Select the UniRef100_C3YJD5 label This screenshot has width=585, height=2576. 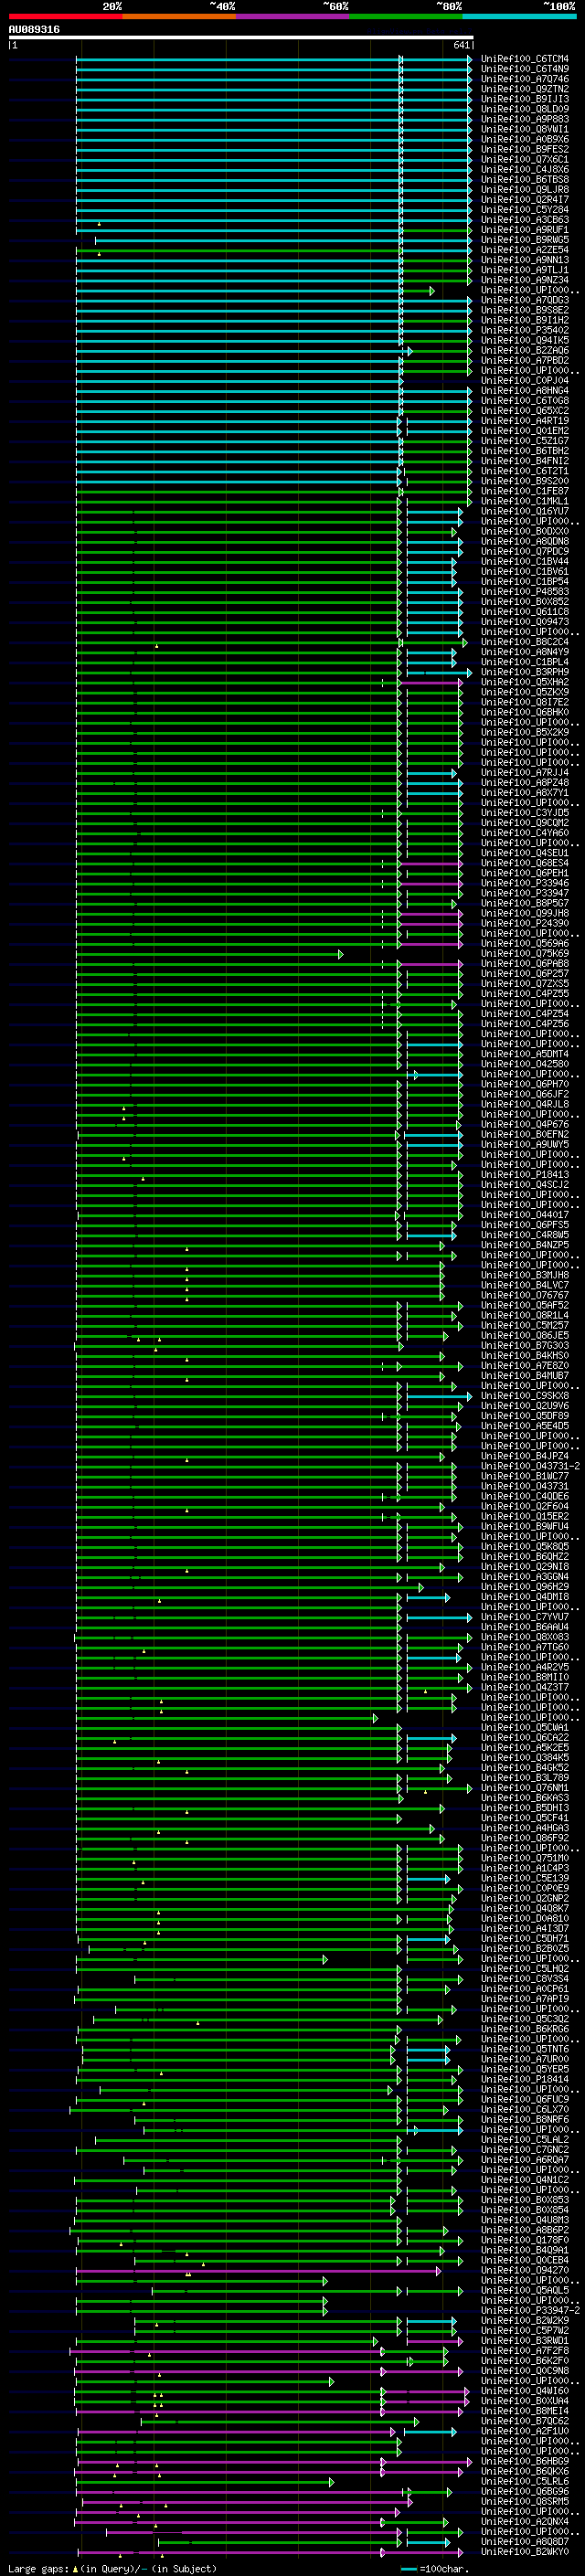(525, 813)
